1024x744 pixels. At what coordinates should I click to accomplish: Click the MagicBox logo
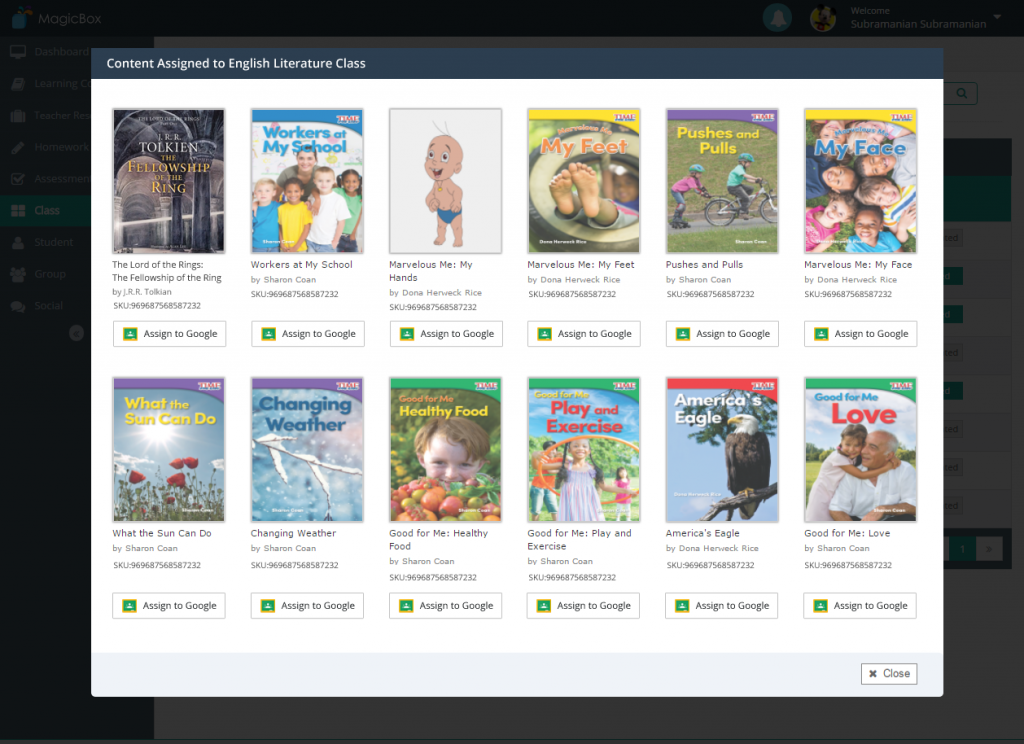pos(56,18)
